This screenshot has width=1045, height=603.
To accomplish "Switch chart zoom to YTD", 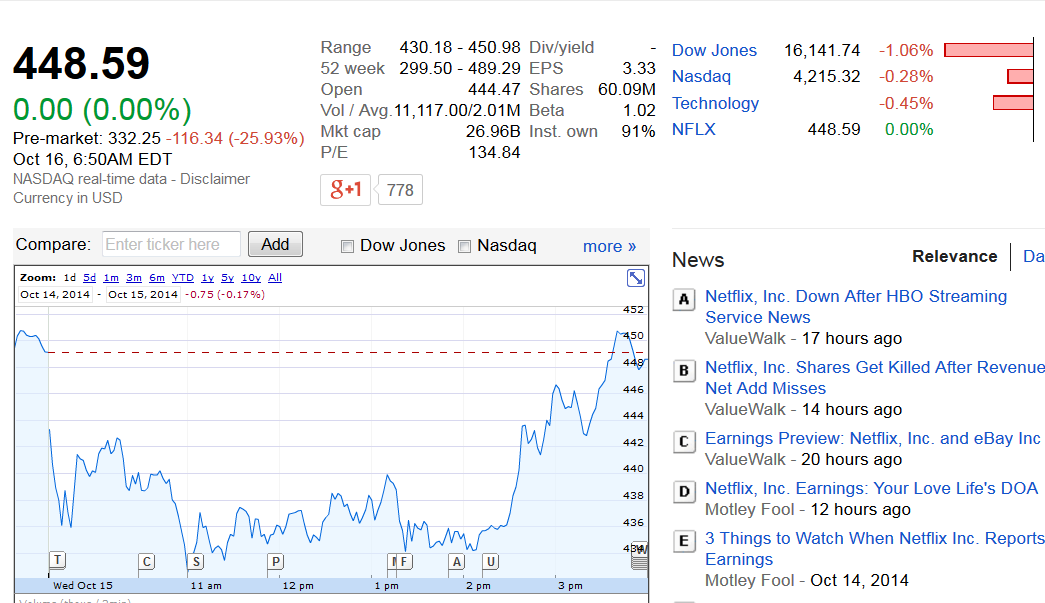I will [183, 278].
